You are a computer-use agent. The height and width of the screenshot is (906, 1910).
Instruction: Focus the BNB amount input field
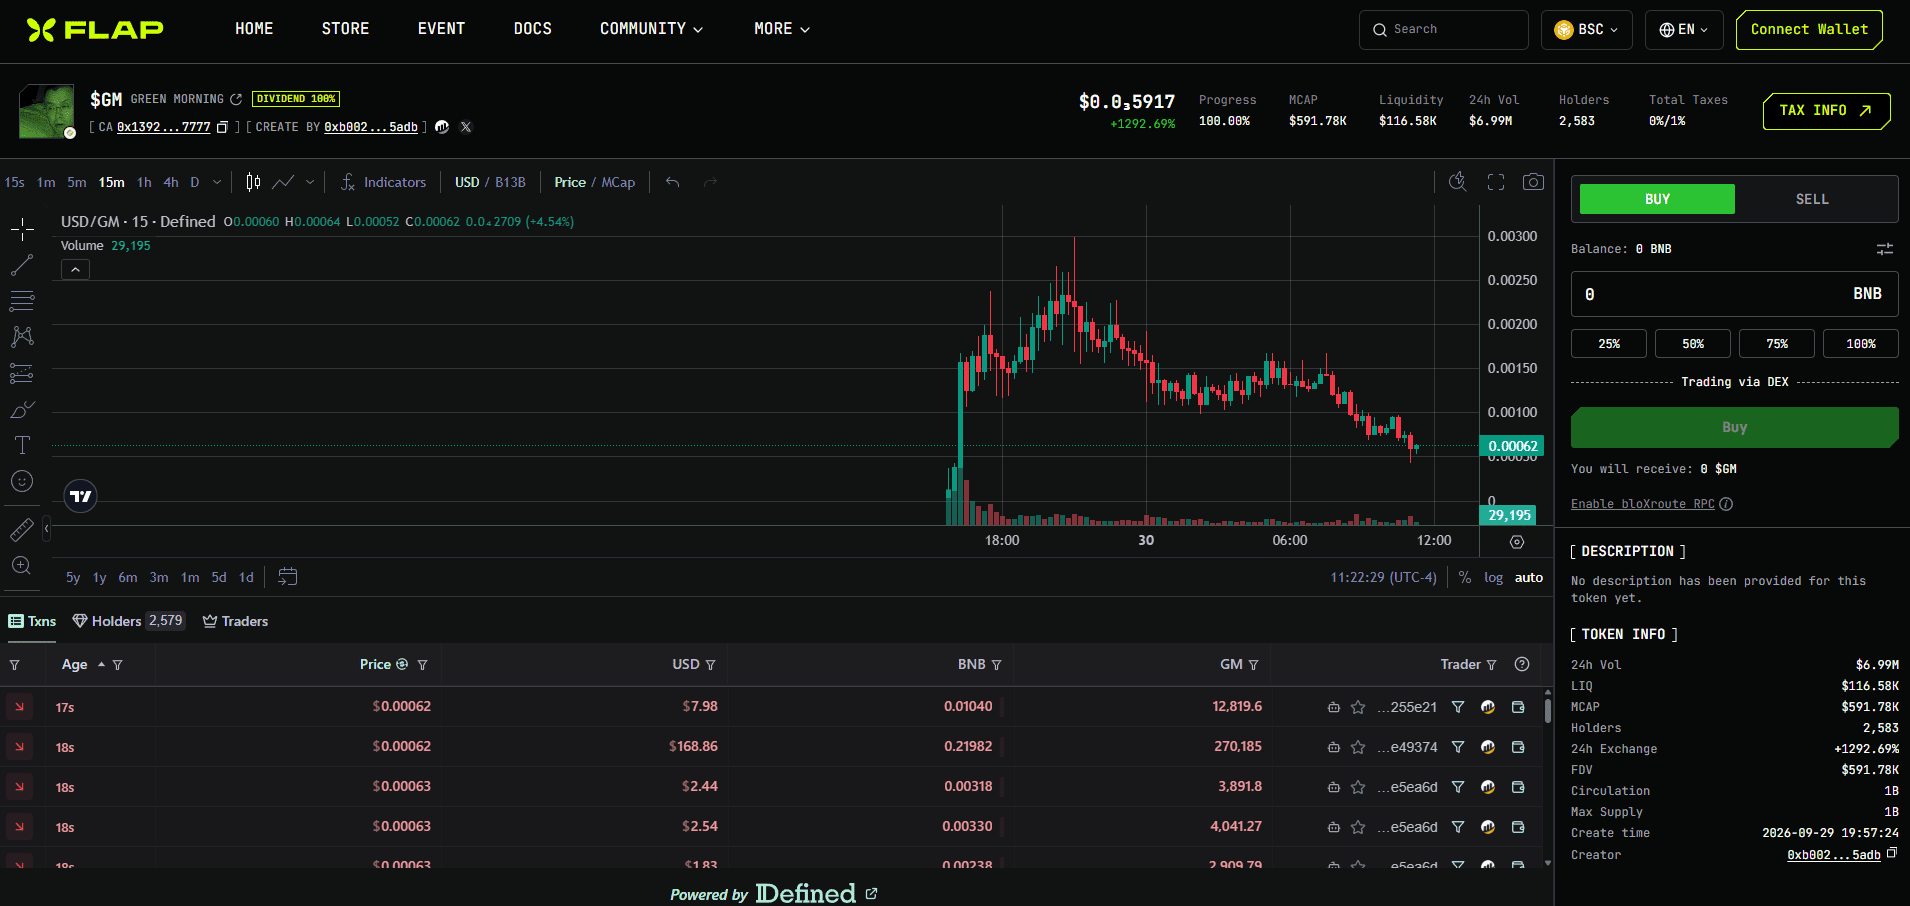(1734, 294)
